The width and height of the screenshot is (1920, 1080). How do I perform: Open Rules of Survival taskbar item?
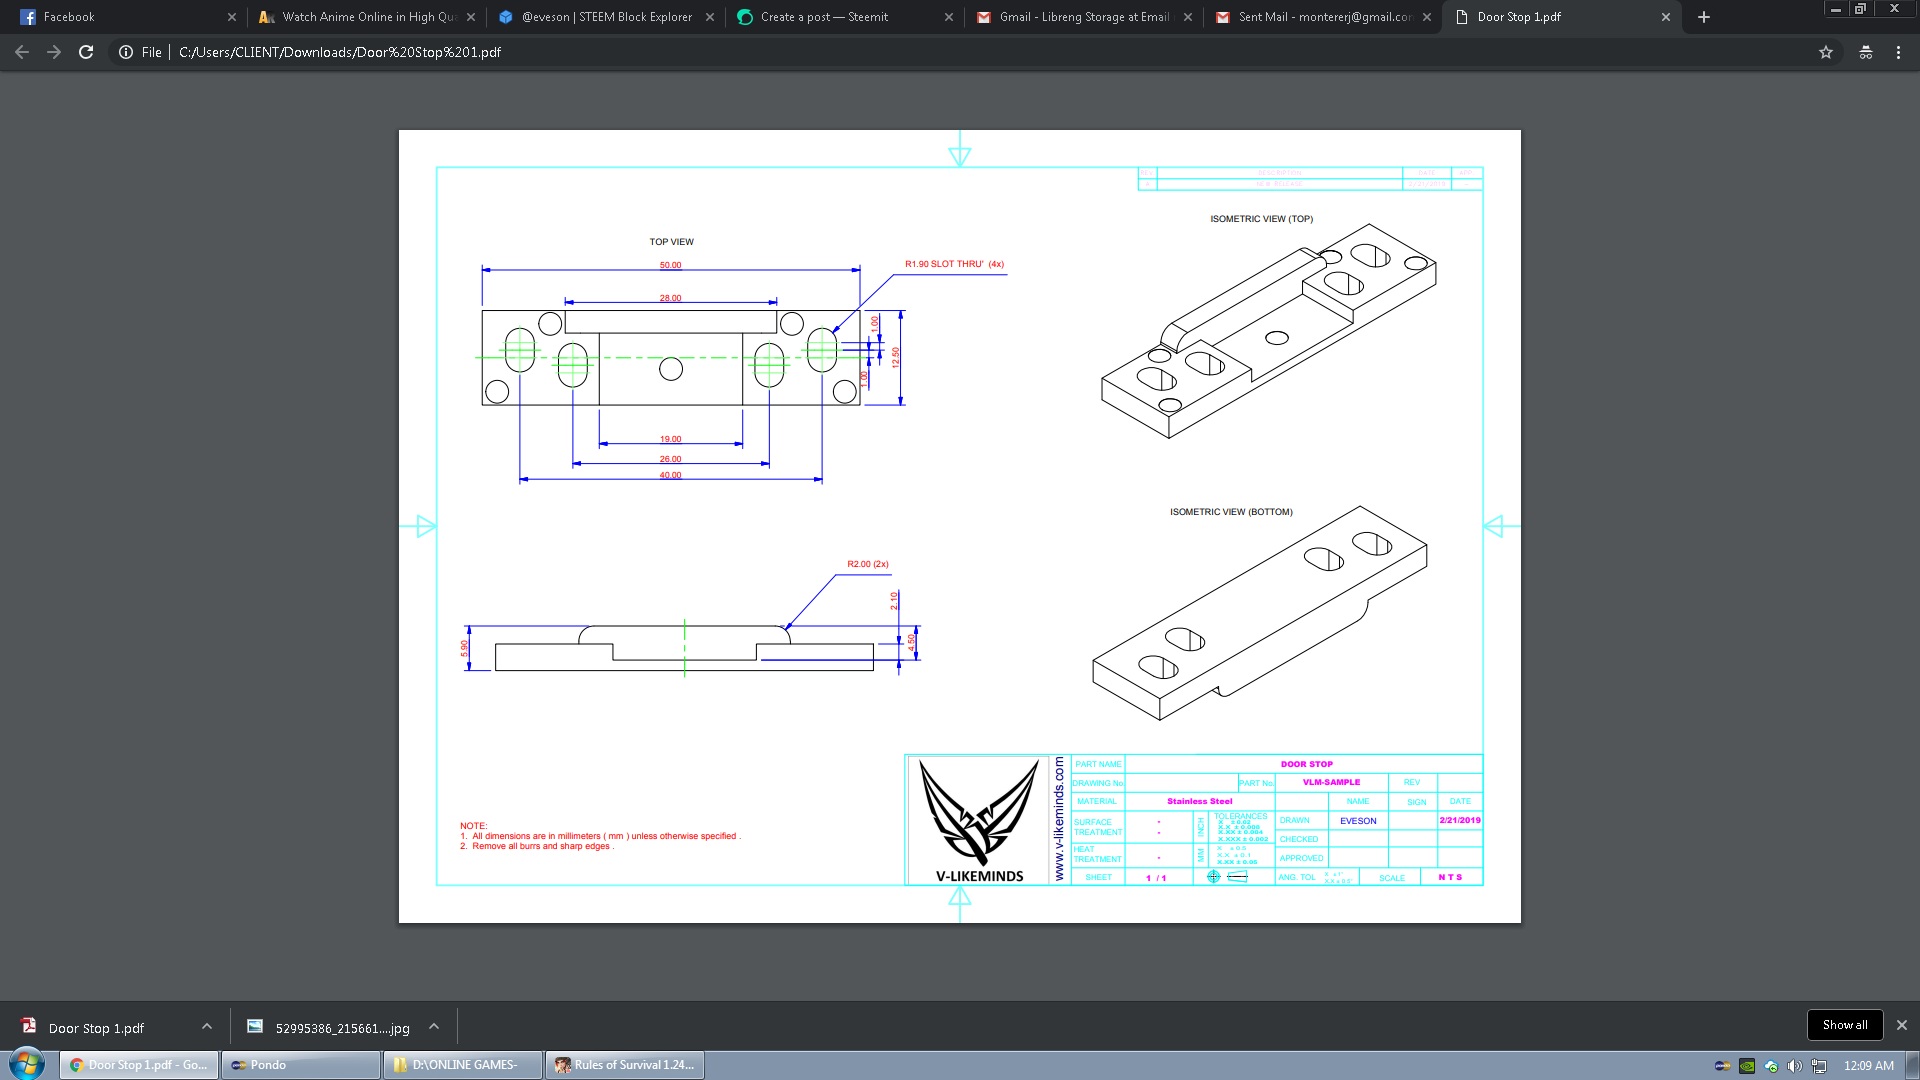click(625, 1065)
